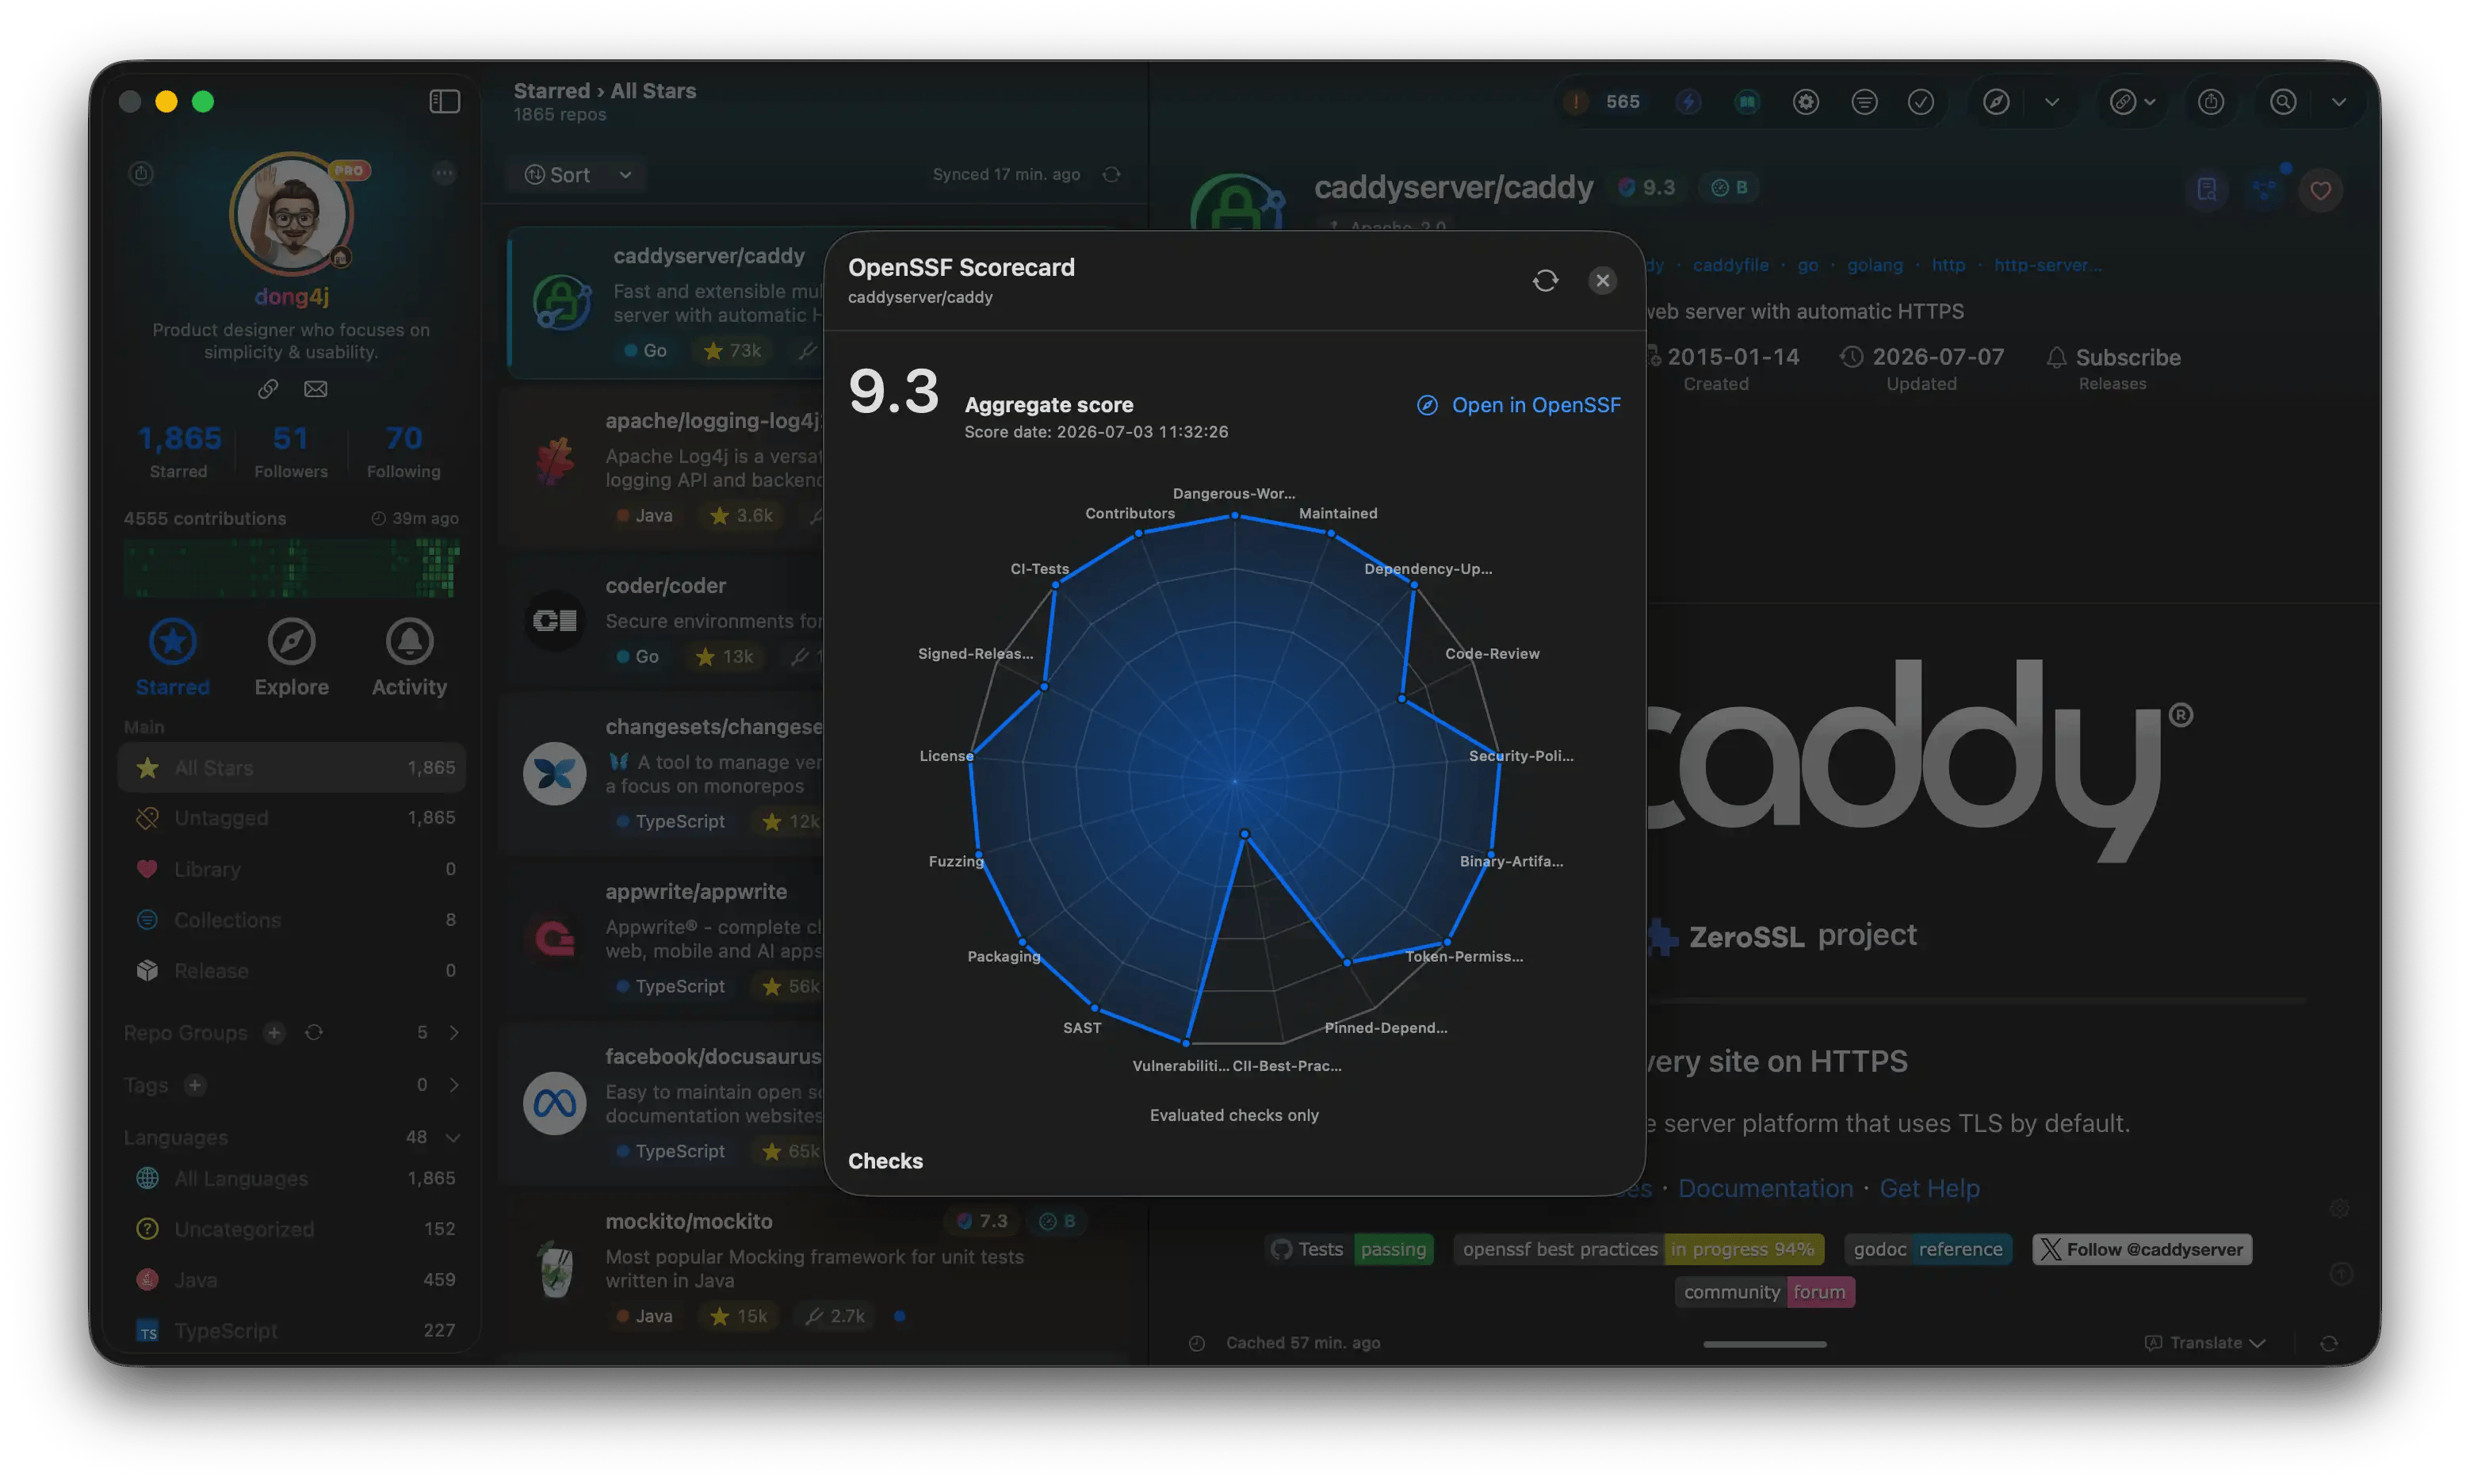This screenshot has height=1484, width=2470.
Task: Click the 1,865 Starred count
Action: 179,450
